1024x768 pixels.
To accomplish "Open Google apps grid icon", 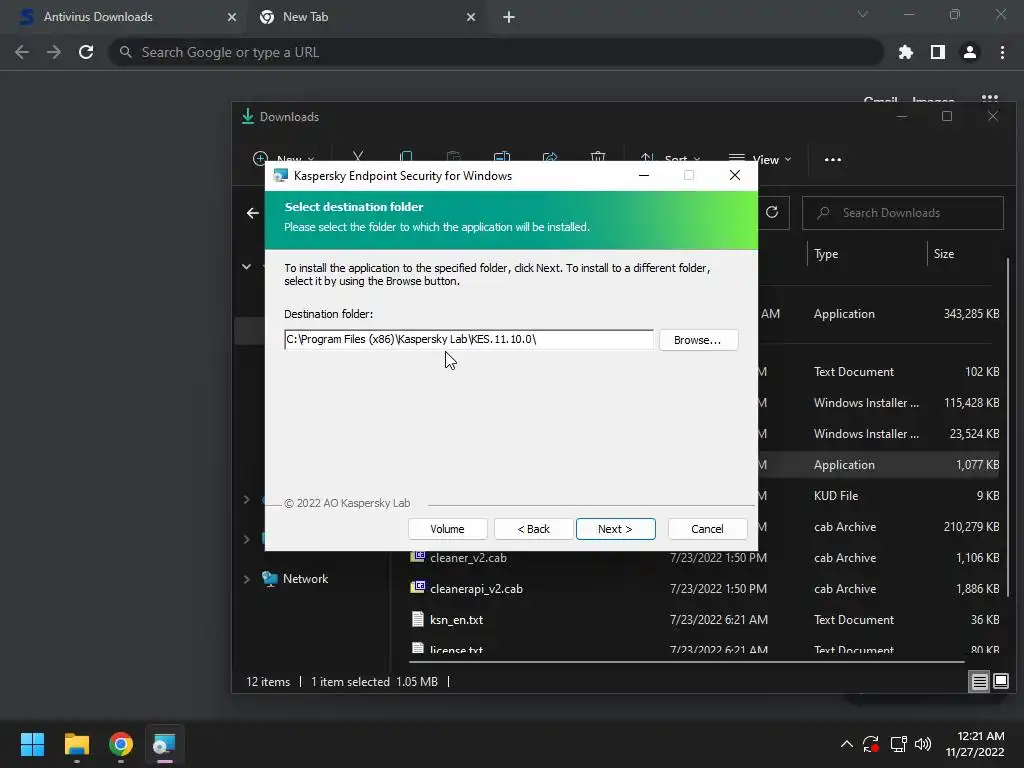I will (990, 99).
